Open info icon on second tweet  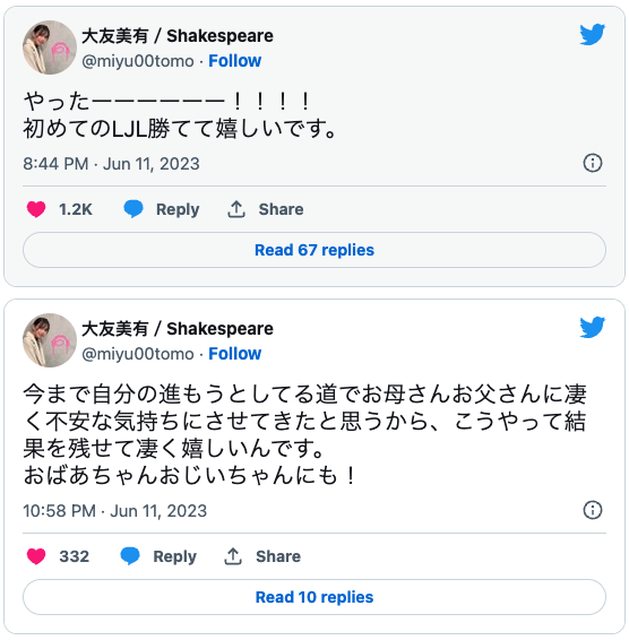[x=592, y=510]
